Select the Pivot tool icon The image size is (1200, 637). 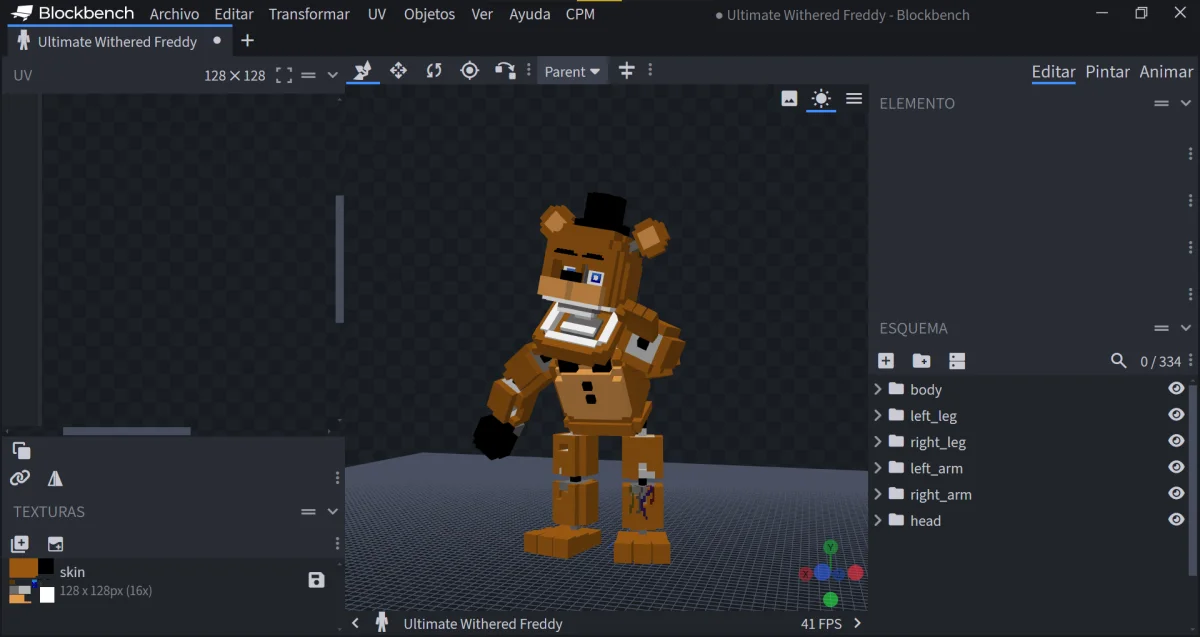tap(469, 71)
